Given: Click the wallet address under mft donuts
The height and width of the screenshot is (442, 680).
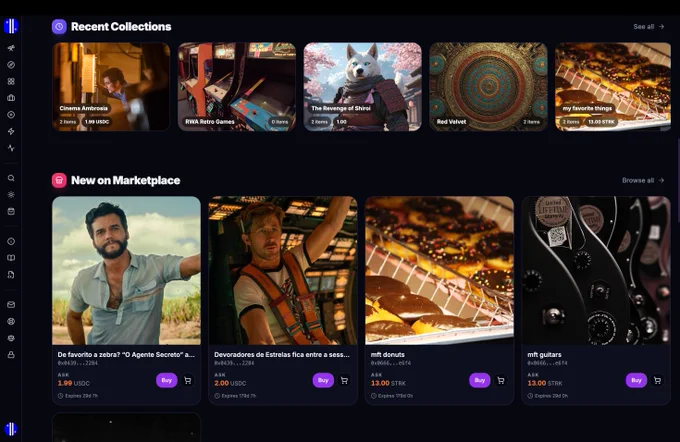Looking at the screenshot, I should pos(391,363).
